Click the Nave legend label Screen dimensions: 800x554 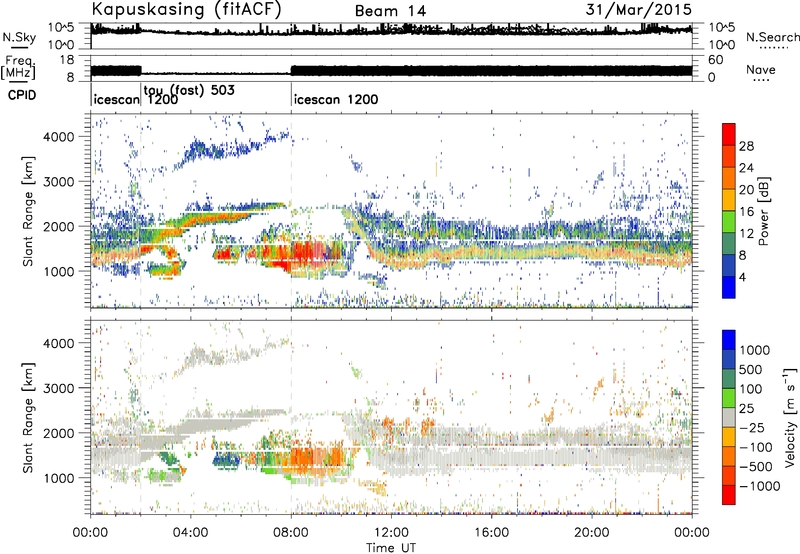click(x=761, y=69)
